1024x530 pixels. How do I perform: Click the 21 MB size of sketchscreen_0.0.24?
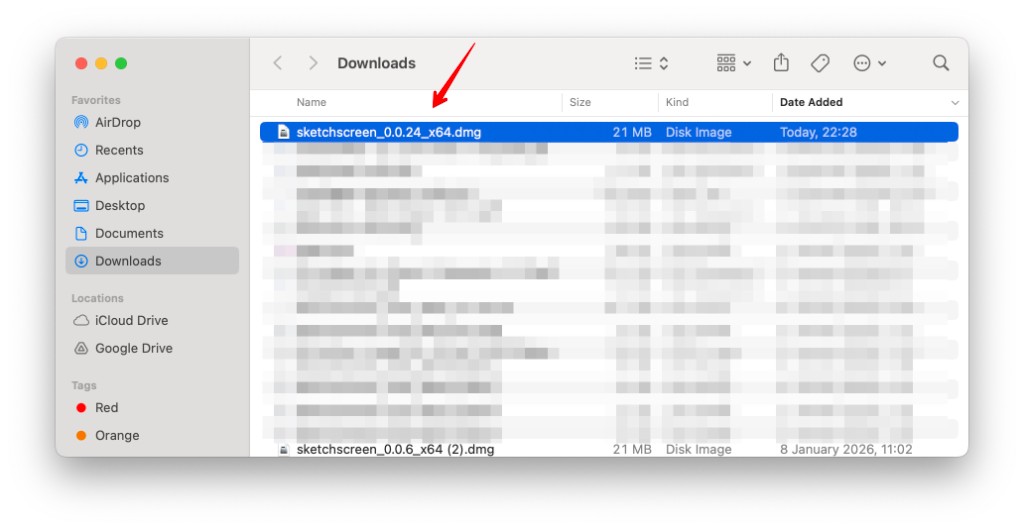pos(632,132)
